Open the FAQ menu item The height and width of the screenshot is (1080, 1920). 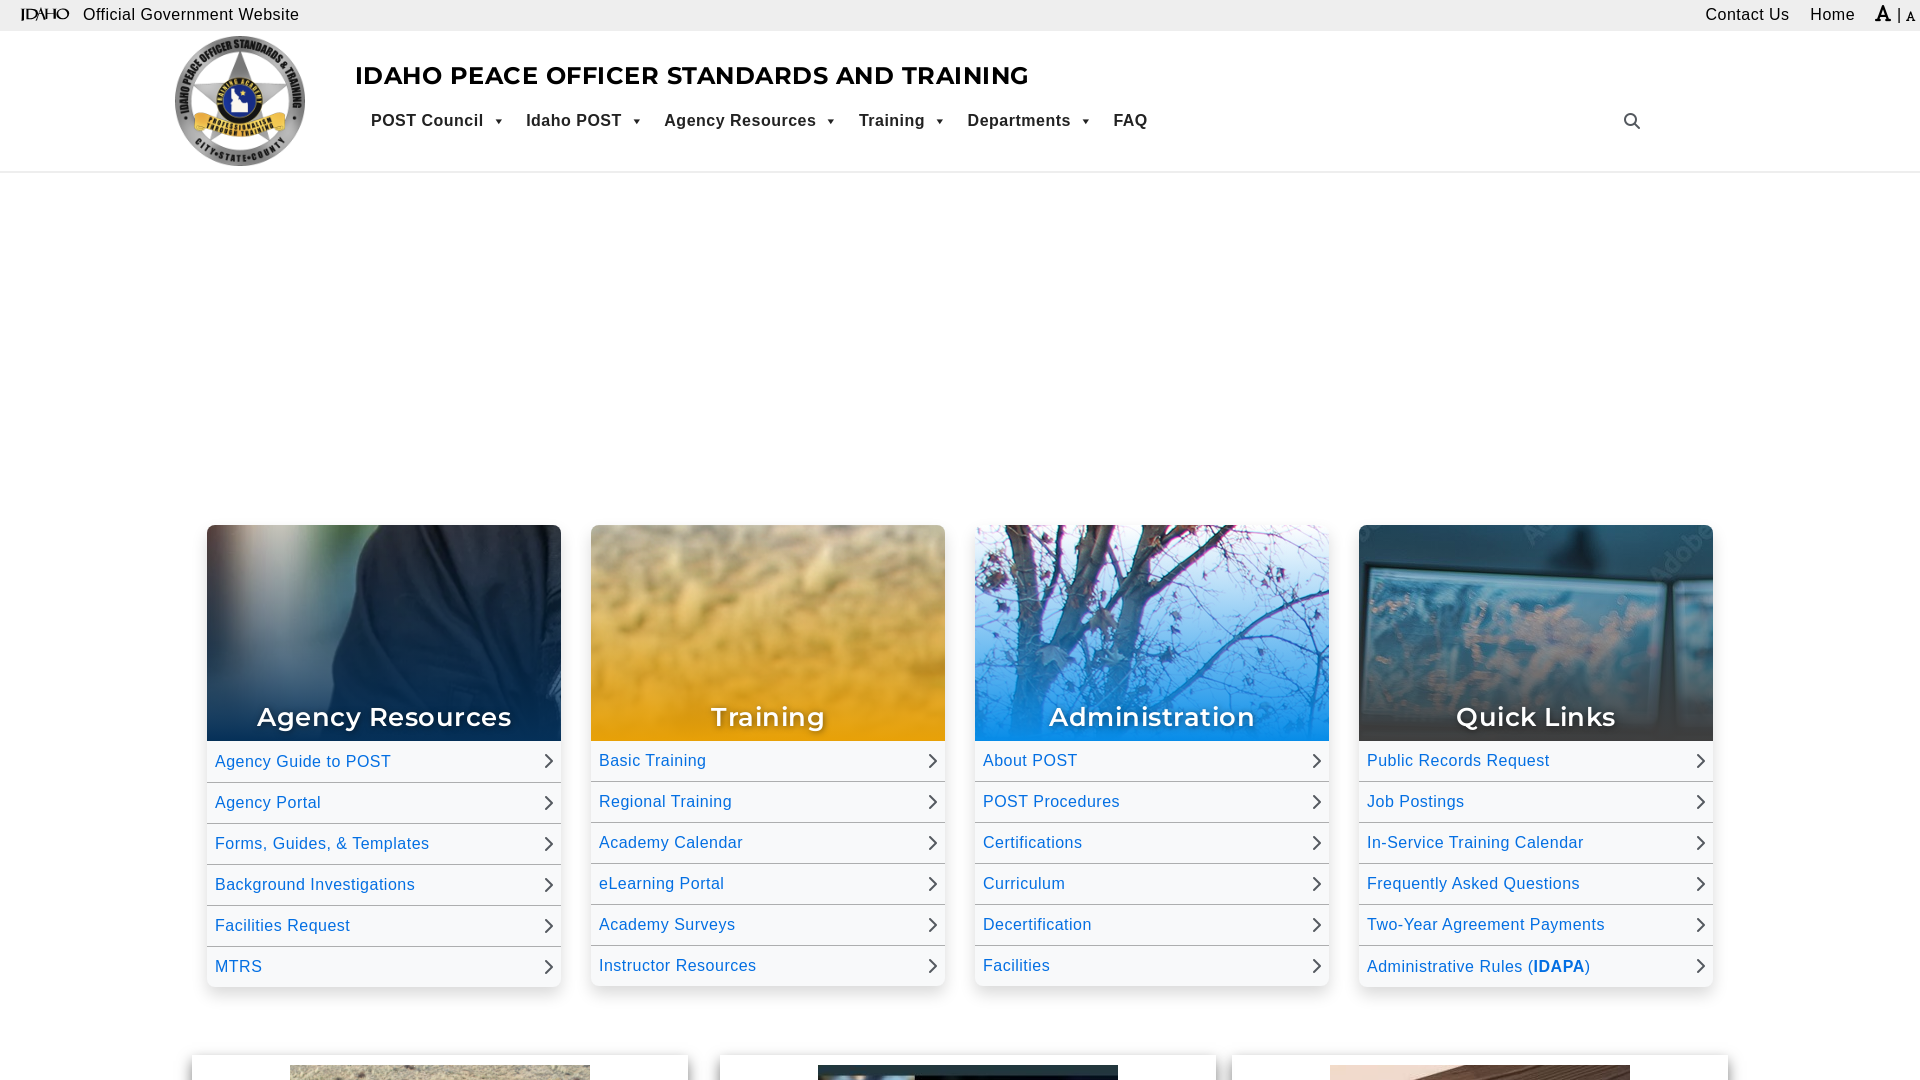pyautogui.click(x=1130, y=121)
